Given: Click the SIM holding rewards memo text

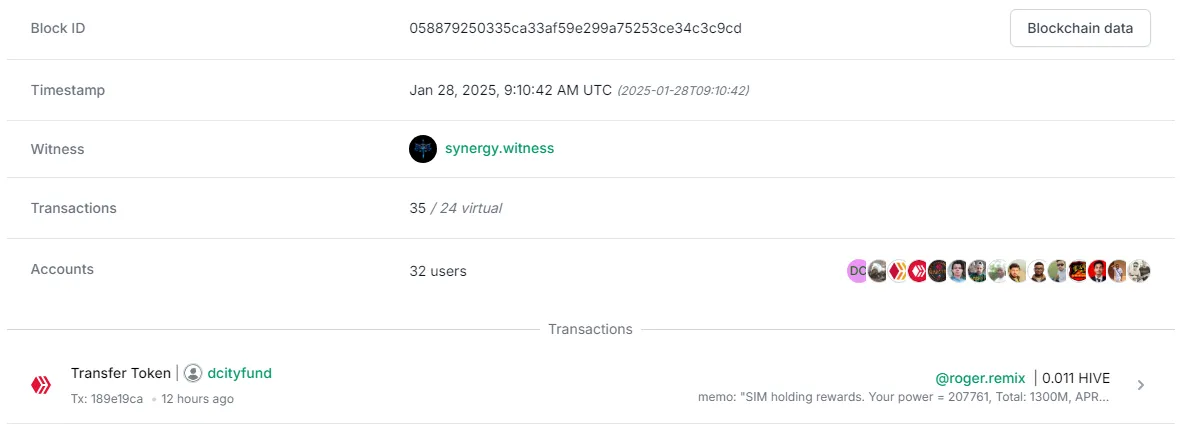Looking at the screenshot, I should tap(904, 397).
